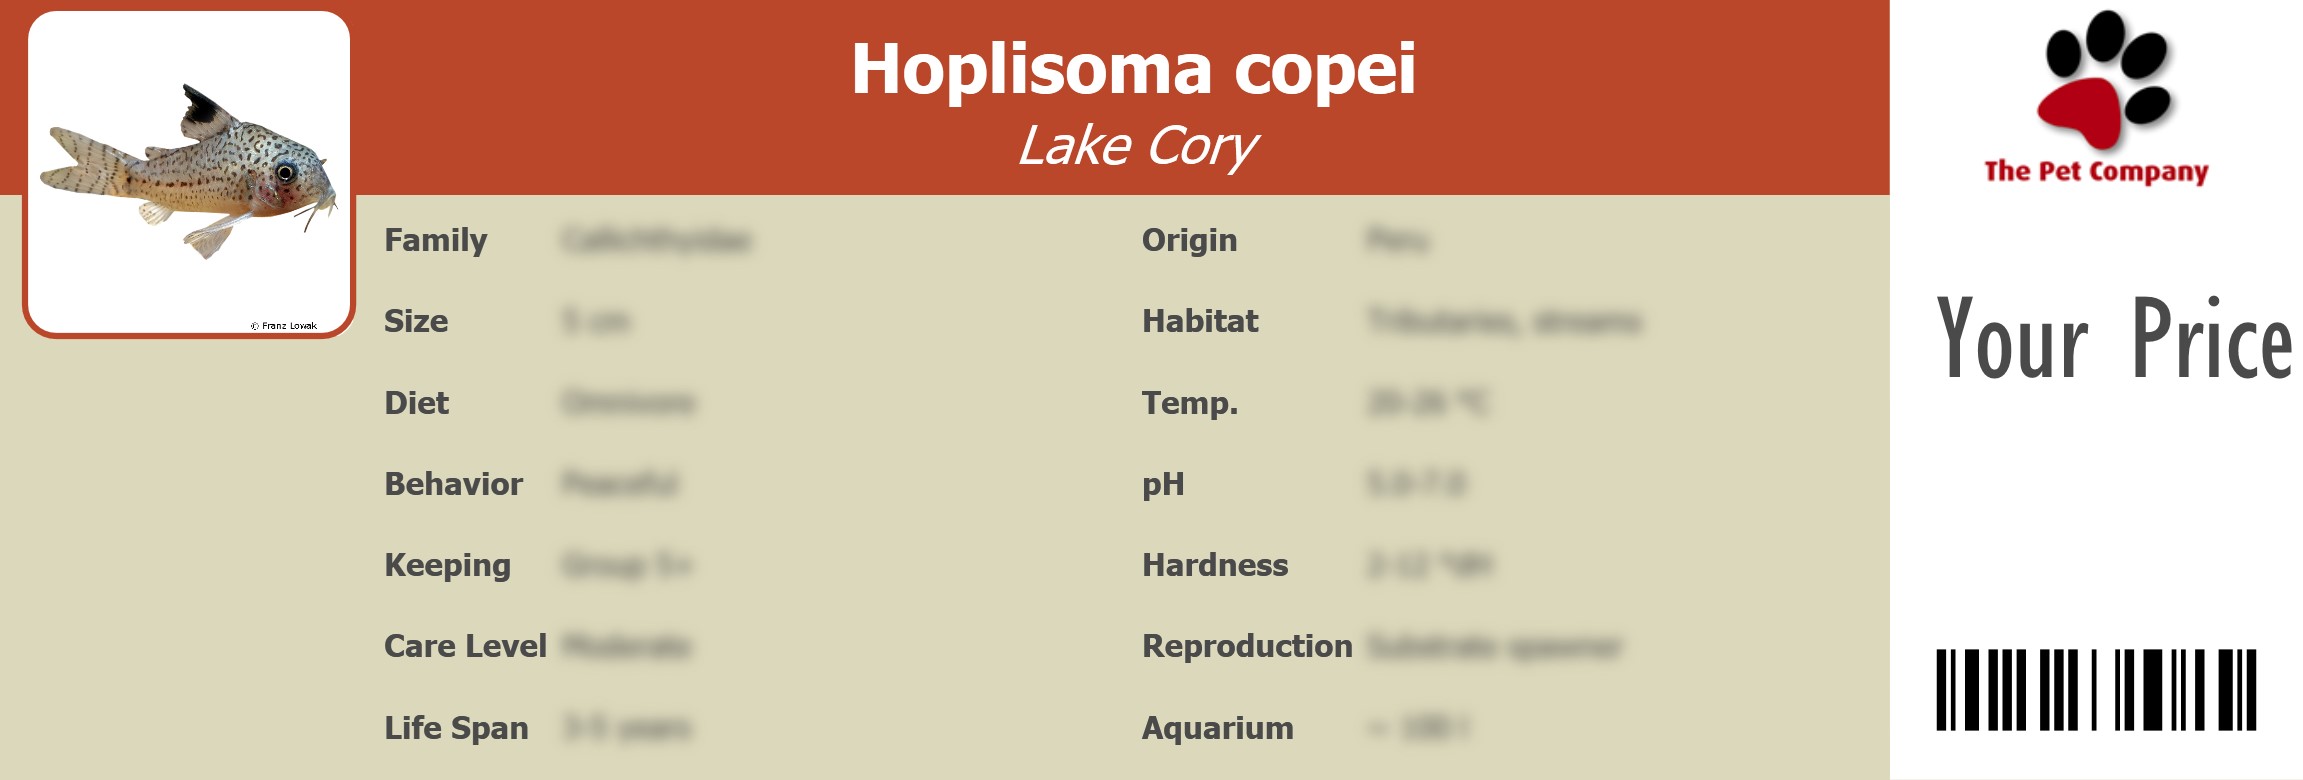Viewport: 2303px width, 780px height.
Task: Click the Origin label
Action: [x=1189, y=240]
